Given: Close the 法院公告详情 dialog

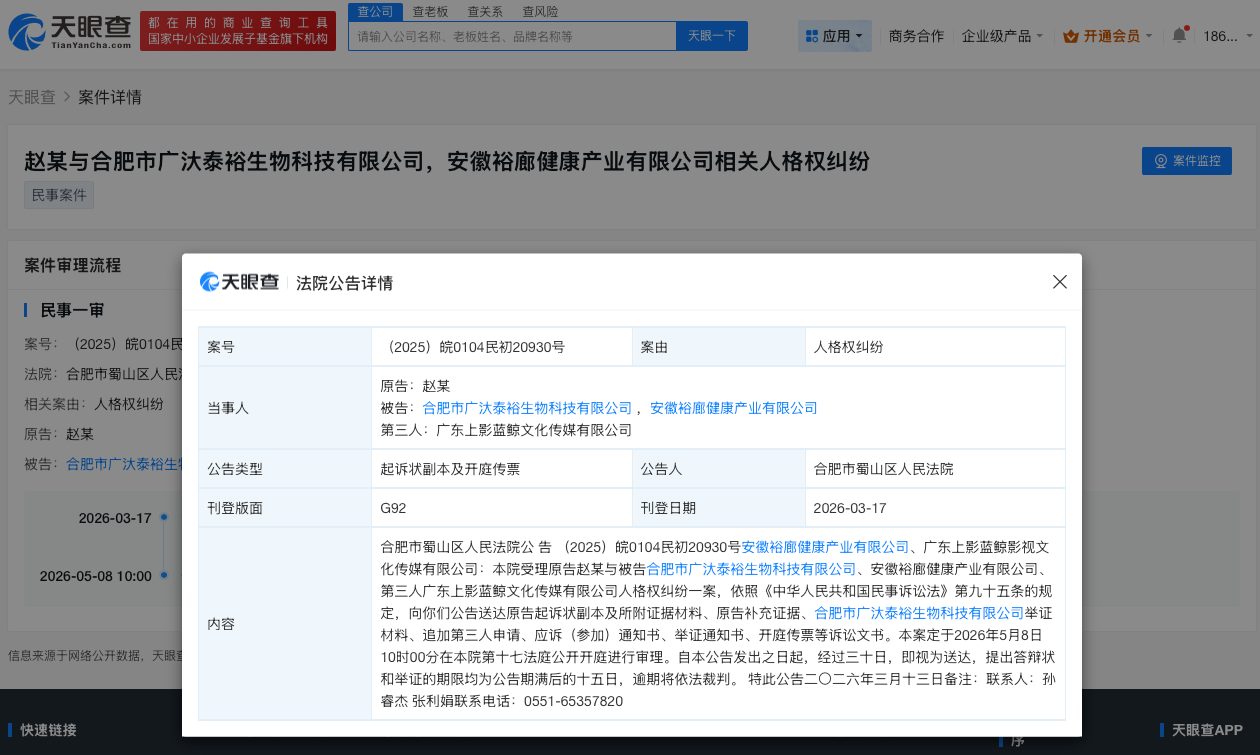Looking at the screenshot, I should coord(1059,282).
